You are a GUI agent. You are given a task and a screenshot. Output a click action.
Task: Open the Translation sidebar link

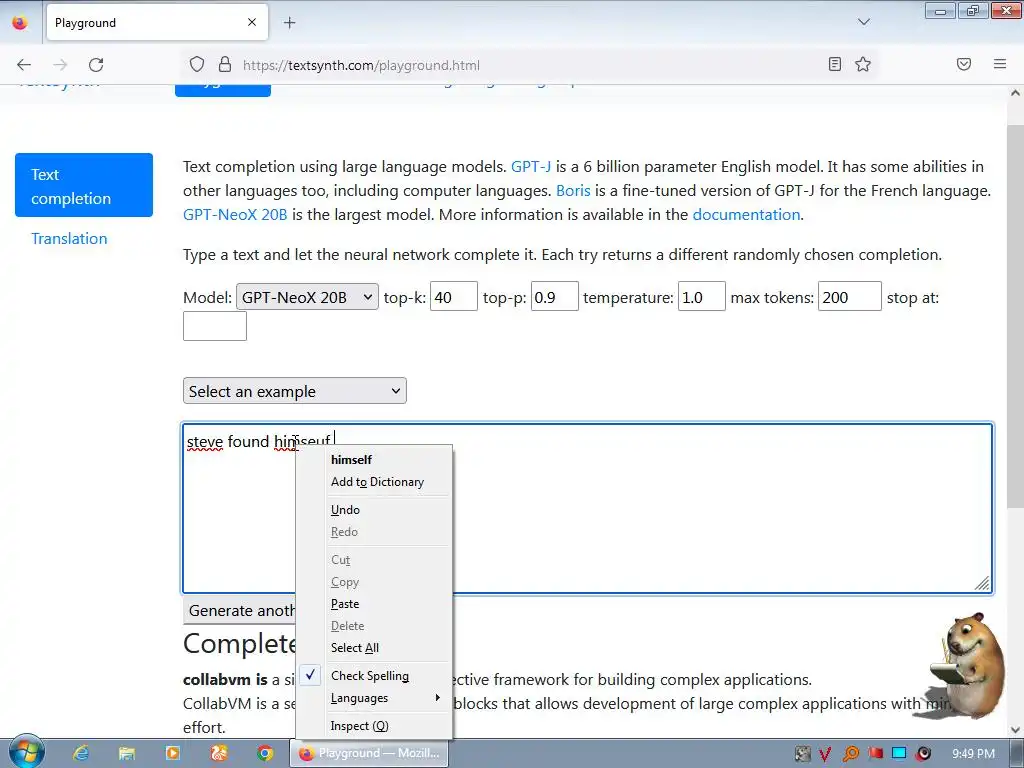(69, 239)
